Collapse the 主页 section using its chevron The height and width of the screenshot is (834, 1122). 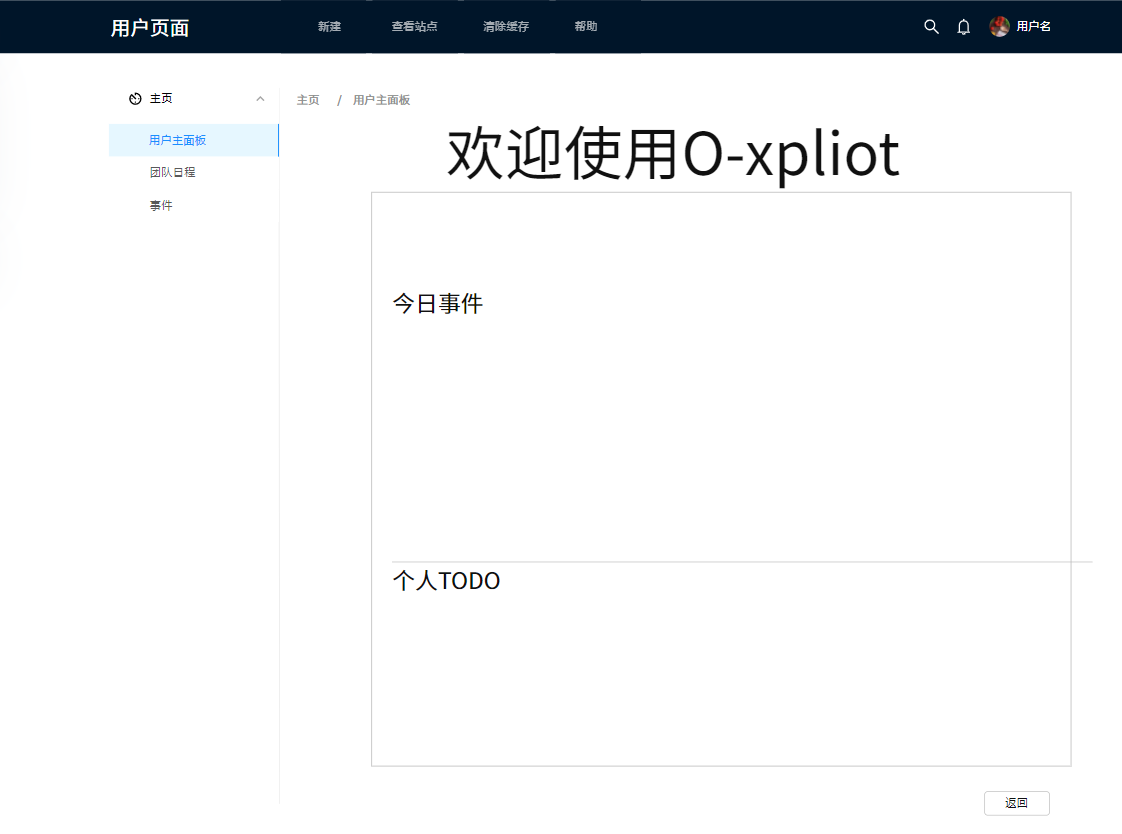(261, 98)
